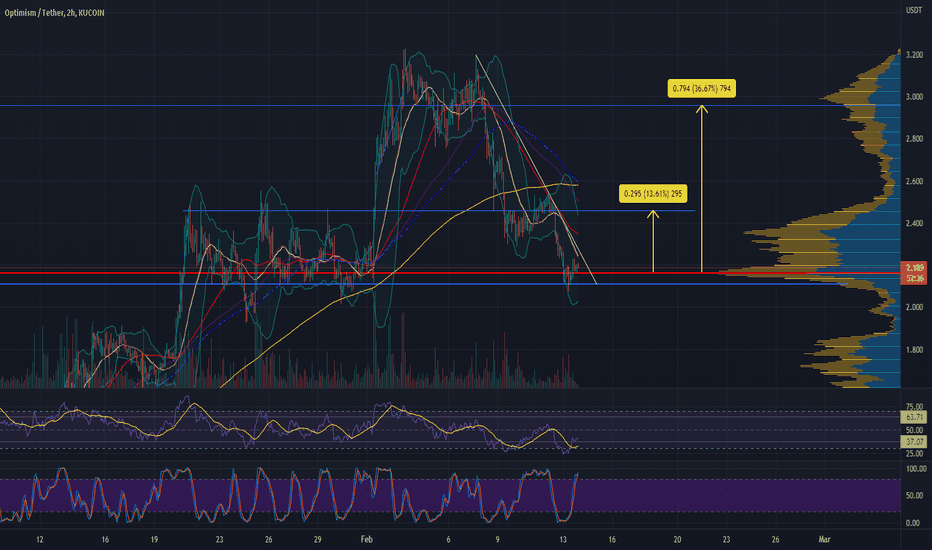Click the 2.600 price axis label
The height and width of the screenshot is (550, 932).
(914, 181)
